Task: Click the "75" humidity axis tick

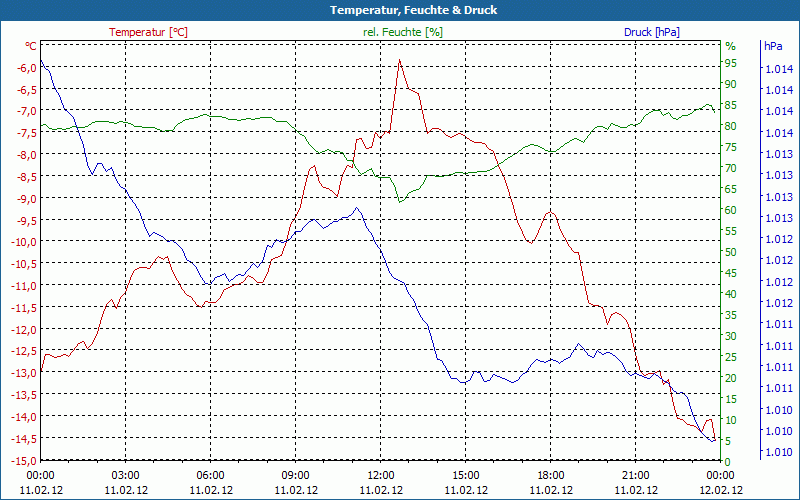Action: coord(731,147)
